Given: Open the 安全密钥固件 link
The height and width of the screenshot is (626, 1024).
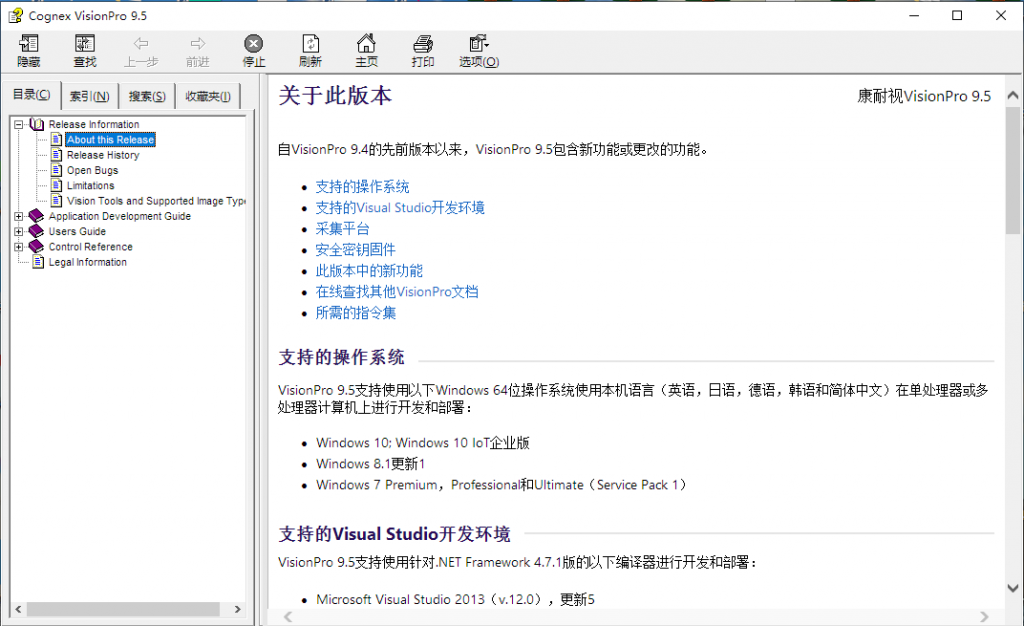Looking at the screenshot, I should pyautogui.click(x=355, y=249).
